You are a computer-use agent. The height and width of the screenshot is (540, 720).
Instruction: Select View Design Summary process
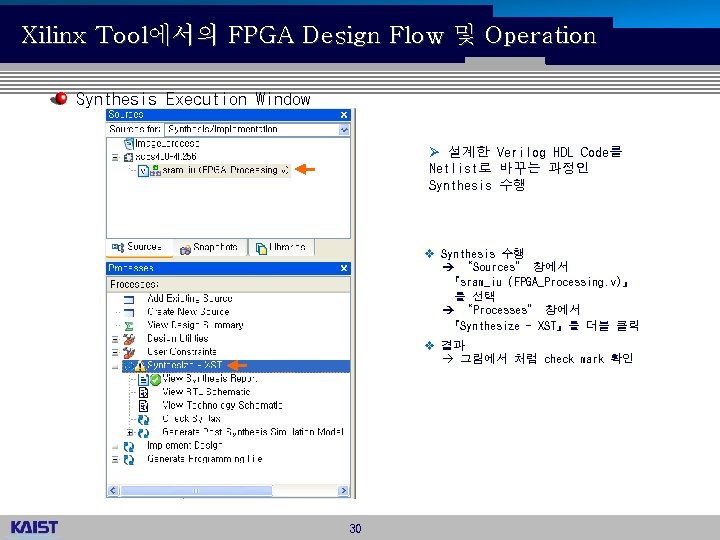(195, 325)
